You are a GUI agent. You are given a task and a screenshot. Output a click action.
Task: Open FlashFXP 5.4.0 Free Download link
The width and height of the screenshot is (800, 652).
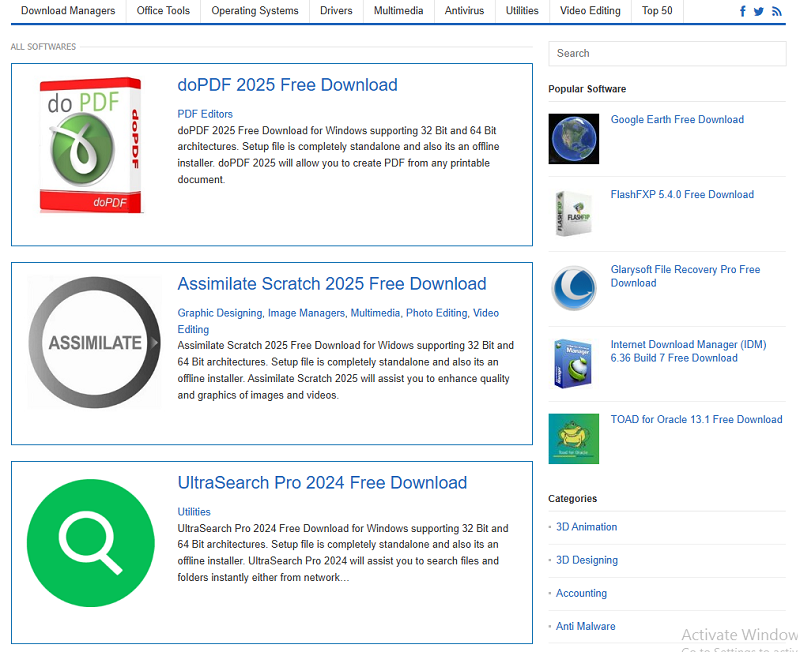coord(682,194)
